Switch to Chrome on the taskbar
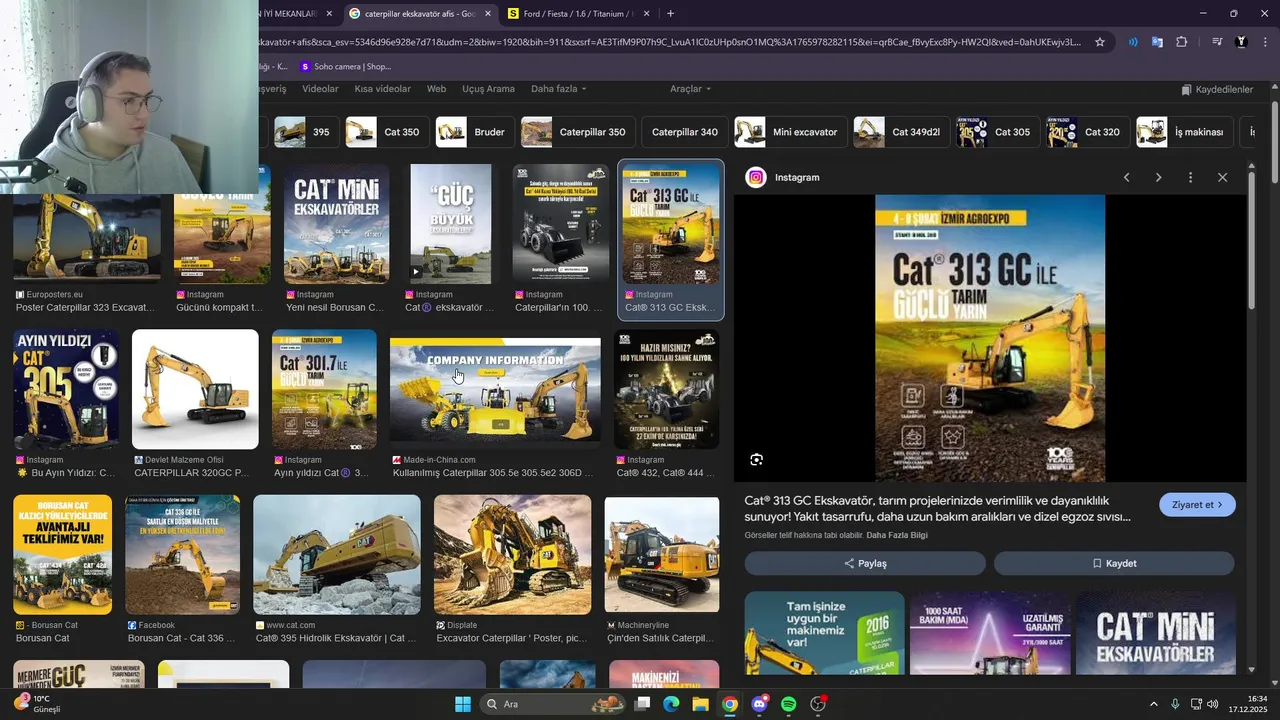 [x=730, y=704]
